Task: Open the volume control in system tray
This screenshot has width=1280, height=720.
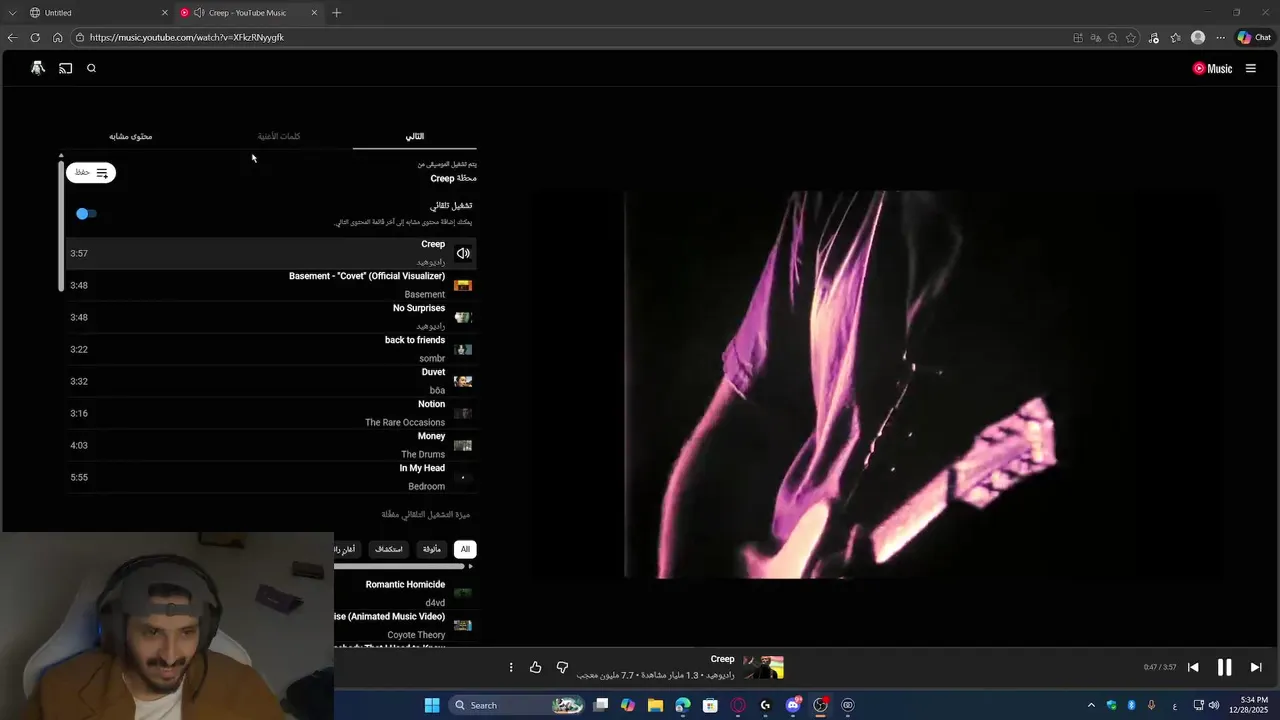Action: click(1214, 705)
